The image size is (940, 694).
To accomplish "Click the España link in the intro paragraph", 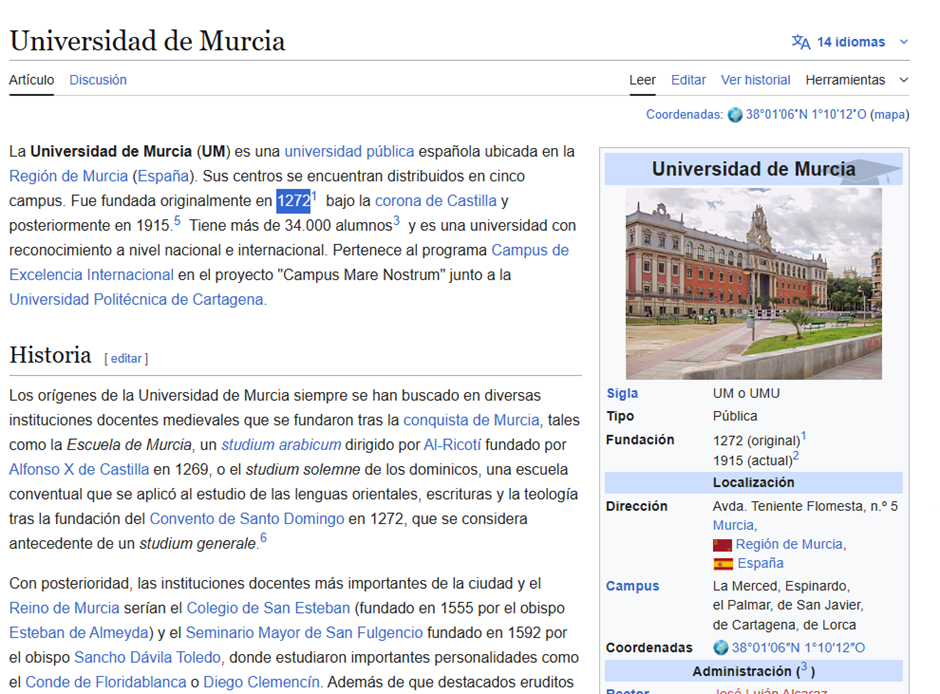I will coord(163,176).
